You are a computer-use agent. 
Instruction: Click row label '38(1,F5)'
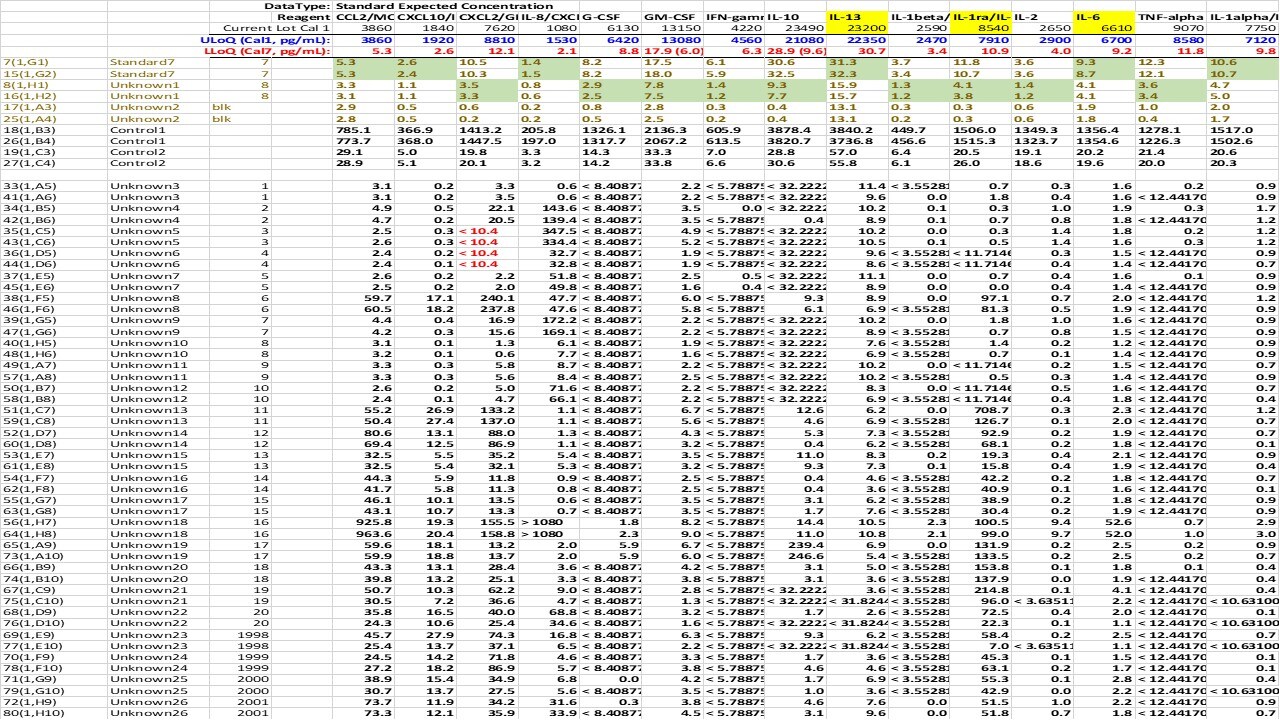click(27, 298)
